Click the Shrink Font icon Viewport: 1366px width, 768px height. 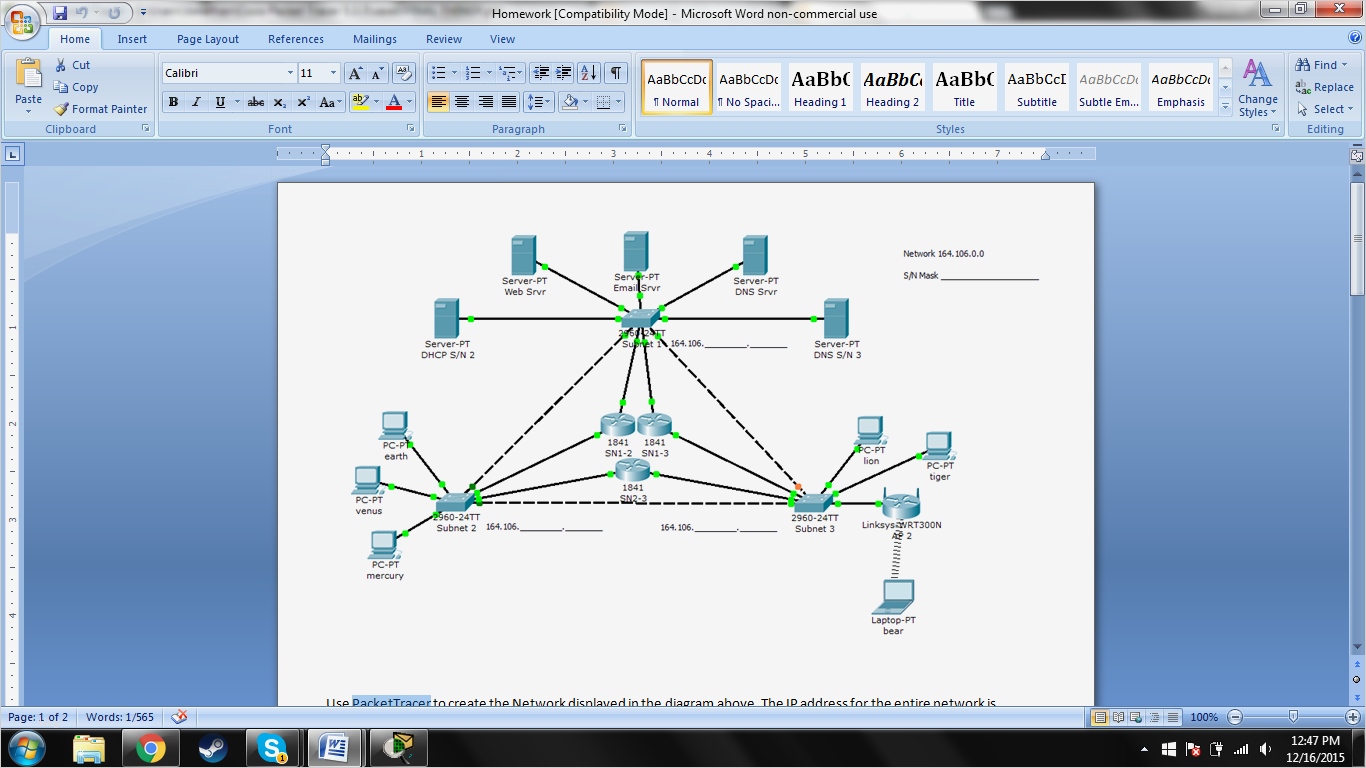(374, 72)
